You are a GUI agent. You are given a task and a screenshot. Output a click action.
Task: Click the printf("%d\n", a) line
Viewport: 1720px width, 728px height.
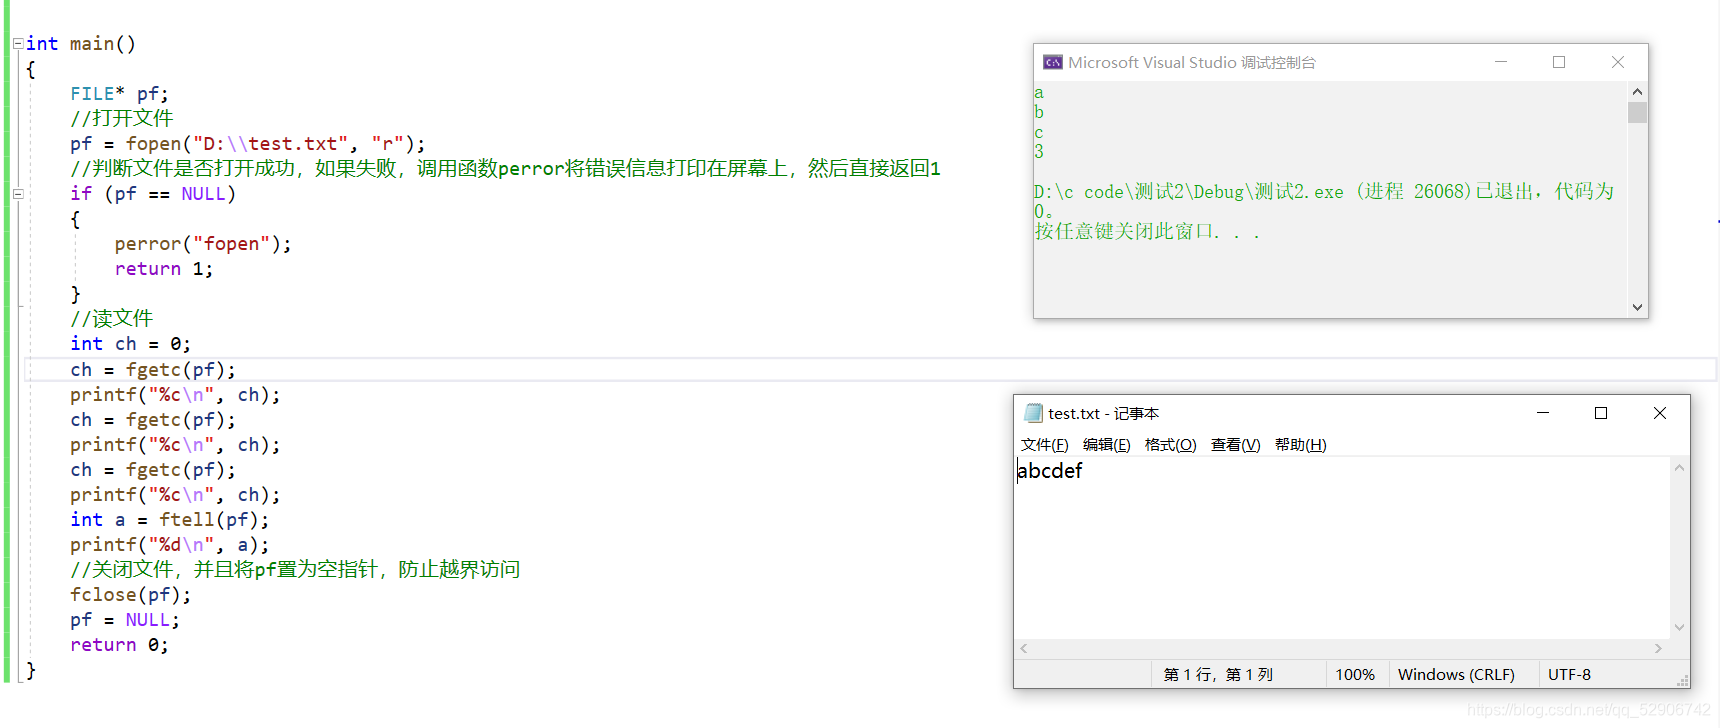coord(170,545)
